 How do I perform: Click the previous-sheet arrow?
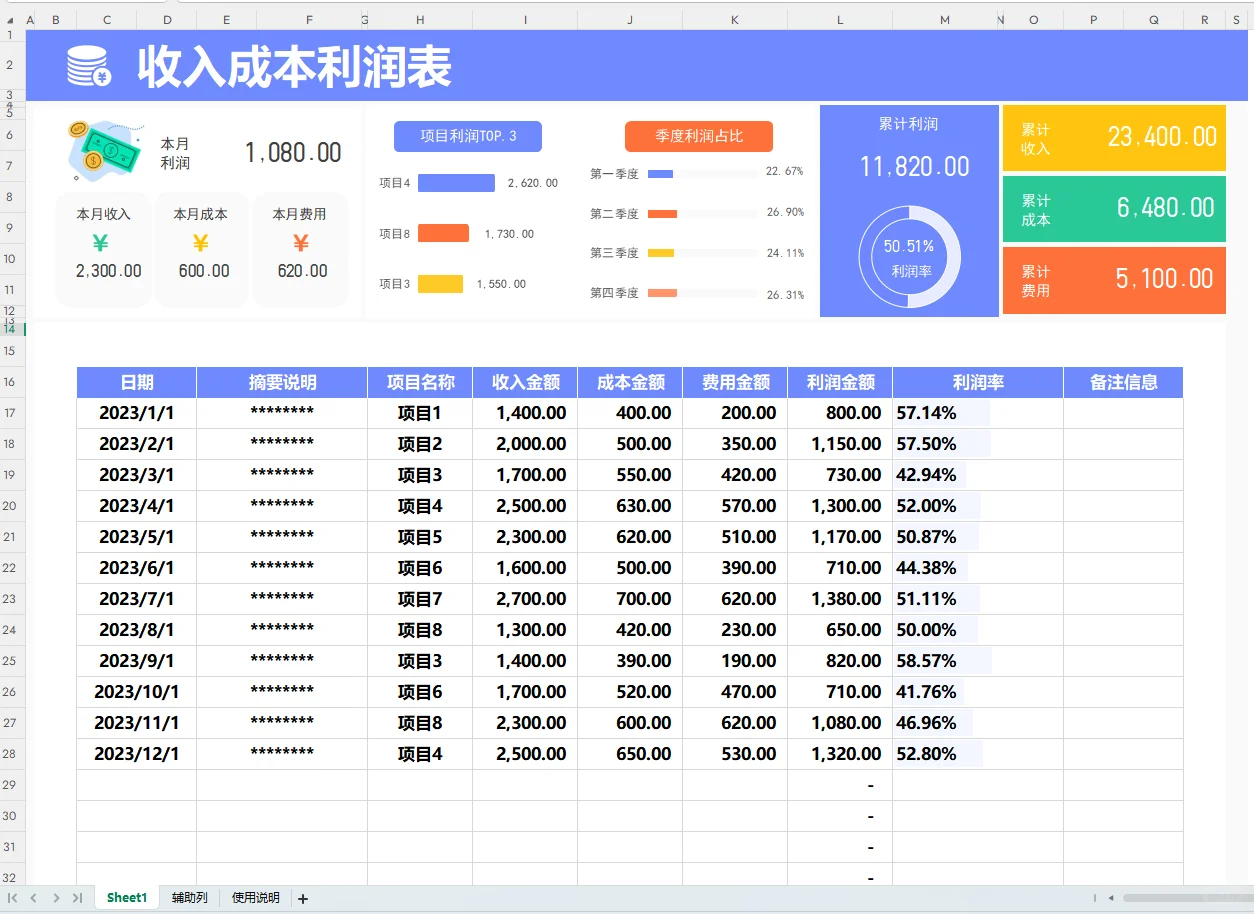tap(33, 897)
